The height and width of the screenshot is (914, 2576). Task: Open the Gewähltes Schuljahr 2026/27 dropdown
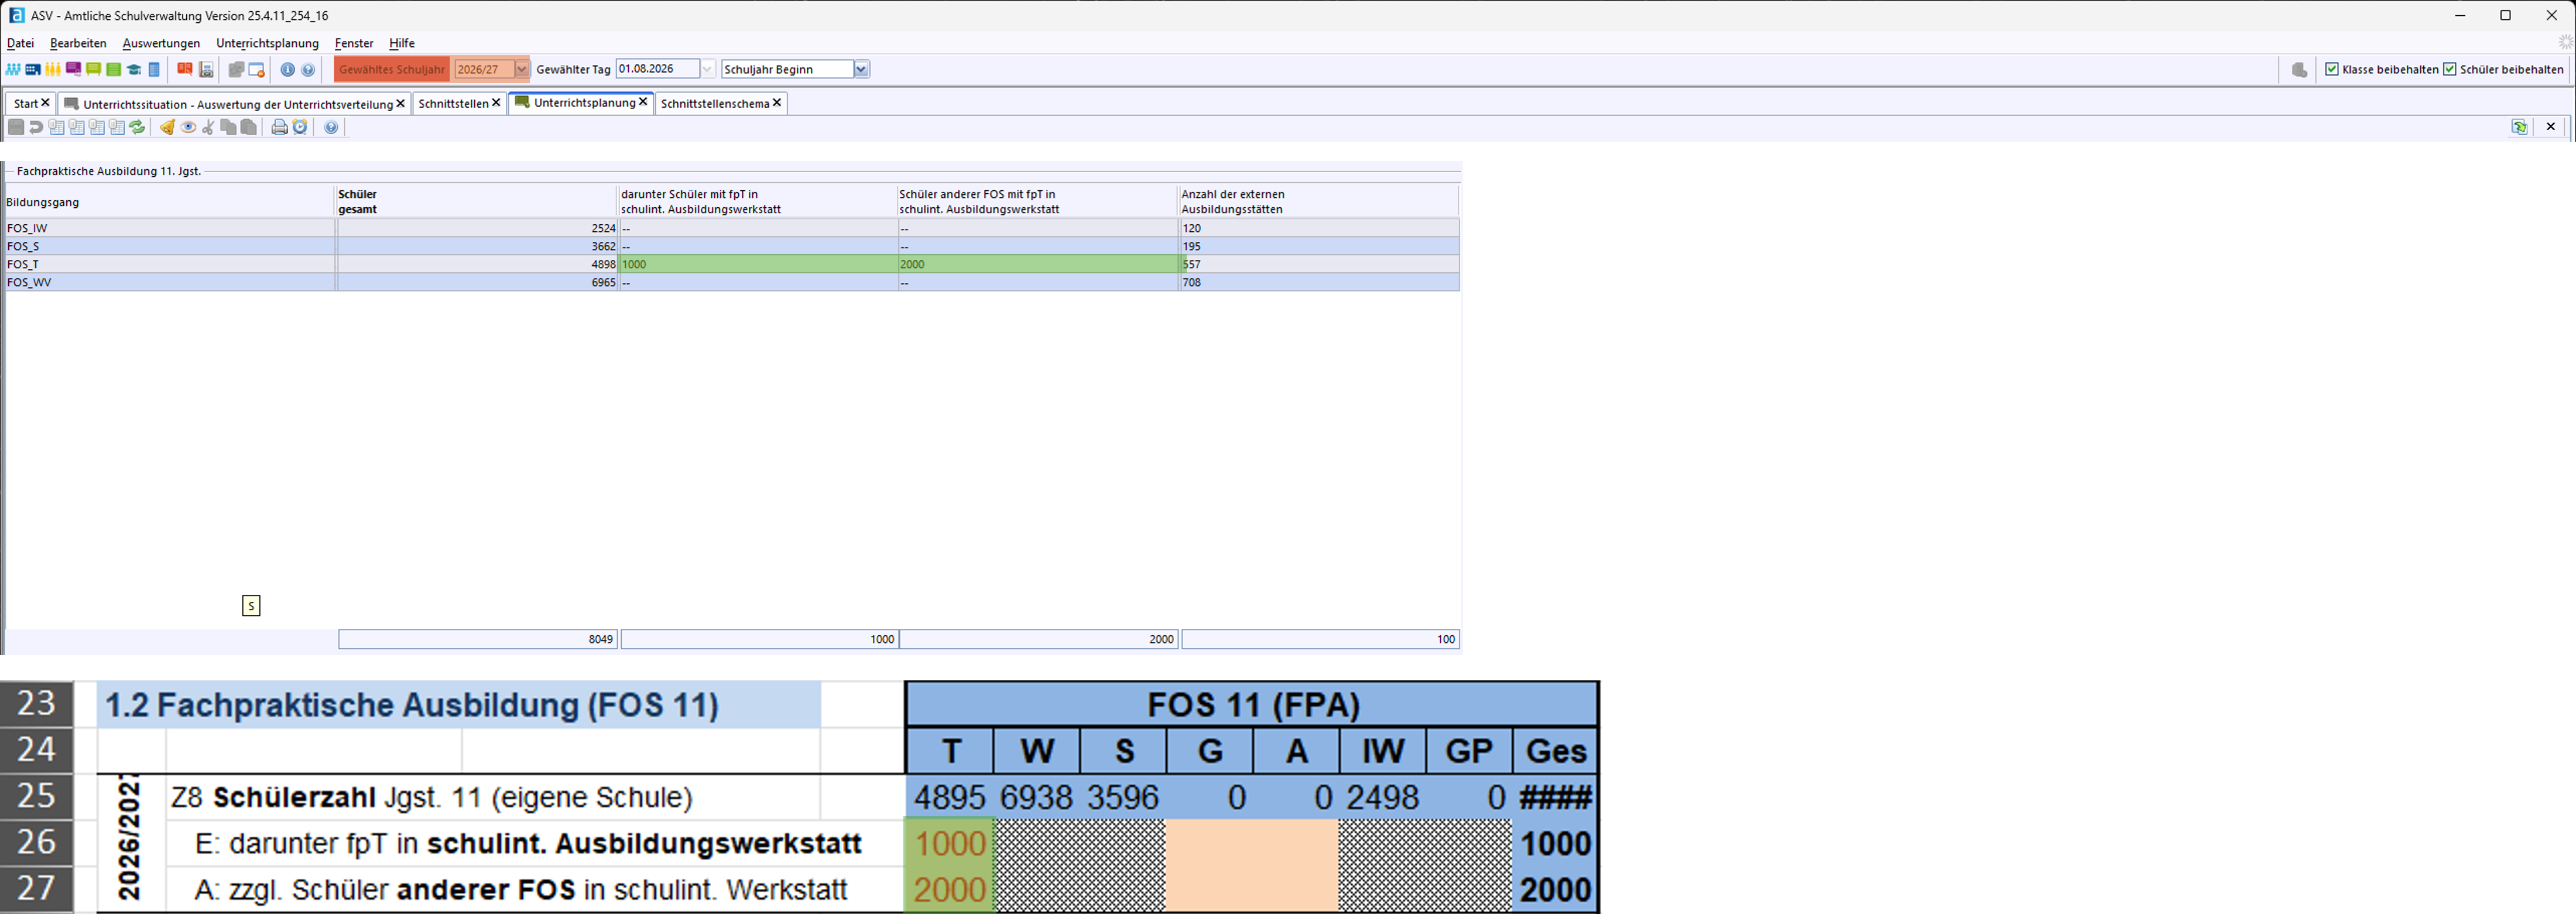[x=521, y=69]
